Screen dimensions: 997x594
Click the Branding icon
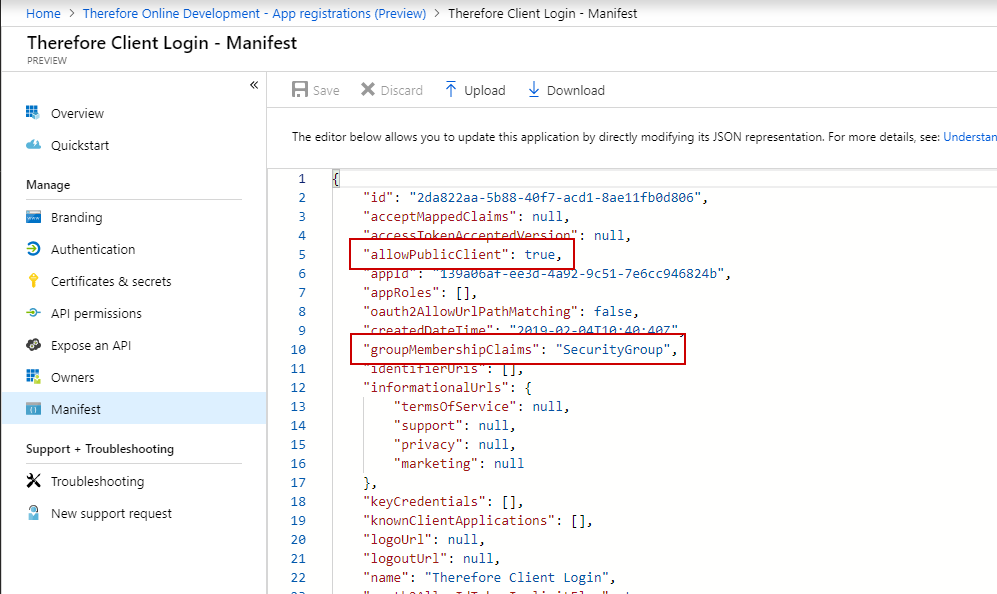(x=33, y=217)
